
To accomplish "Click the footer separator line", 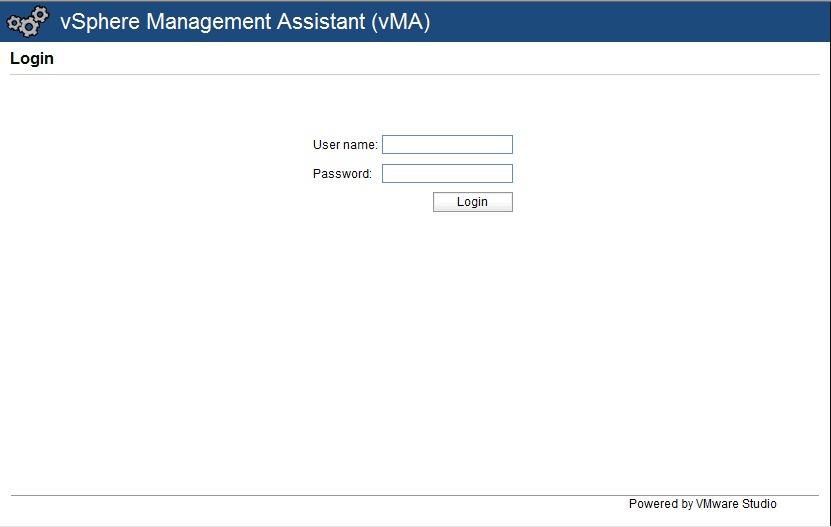I will pos(415,495).
